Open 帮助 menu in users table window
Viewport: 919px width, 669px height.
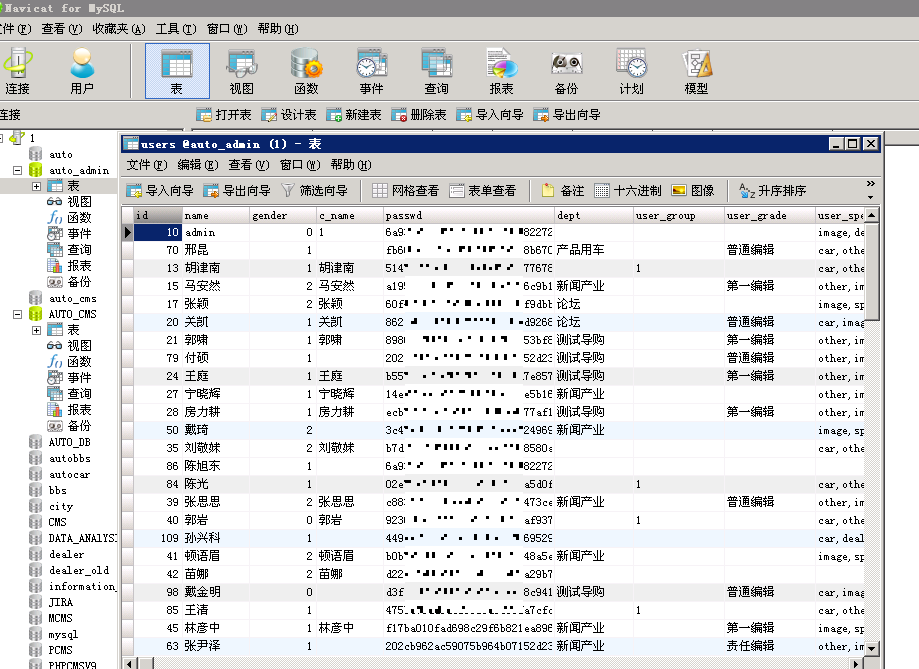pos(351,165)
